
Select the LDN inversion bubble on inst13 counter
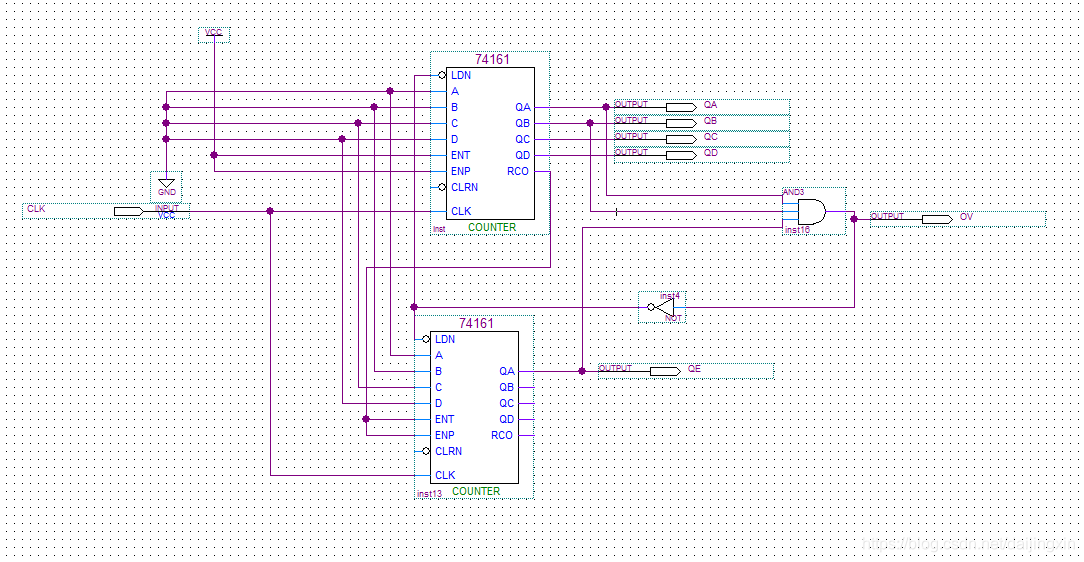(426, 339)
